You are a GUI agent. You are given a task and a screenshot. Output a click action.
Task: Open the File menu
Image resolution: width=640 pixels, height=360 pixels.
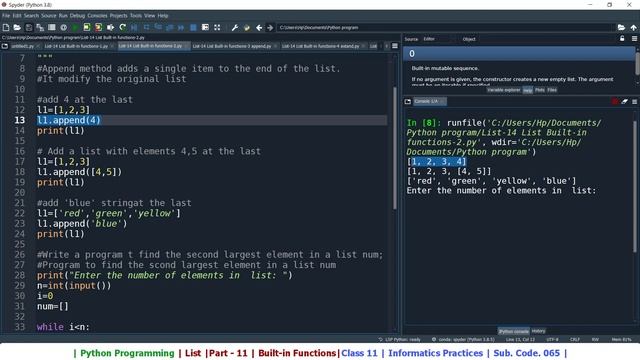pos(6,16)
